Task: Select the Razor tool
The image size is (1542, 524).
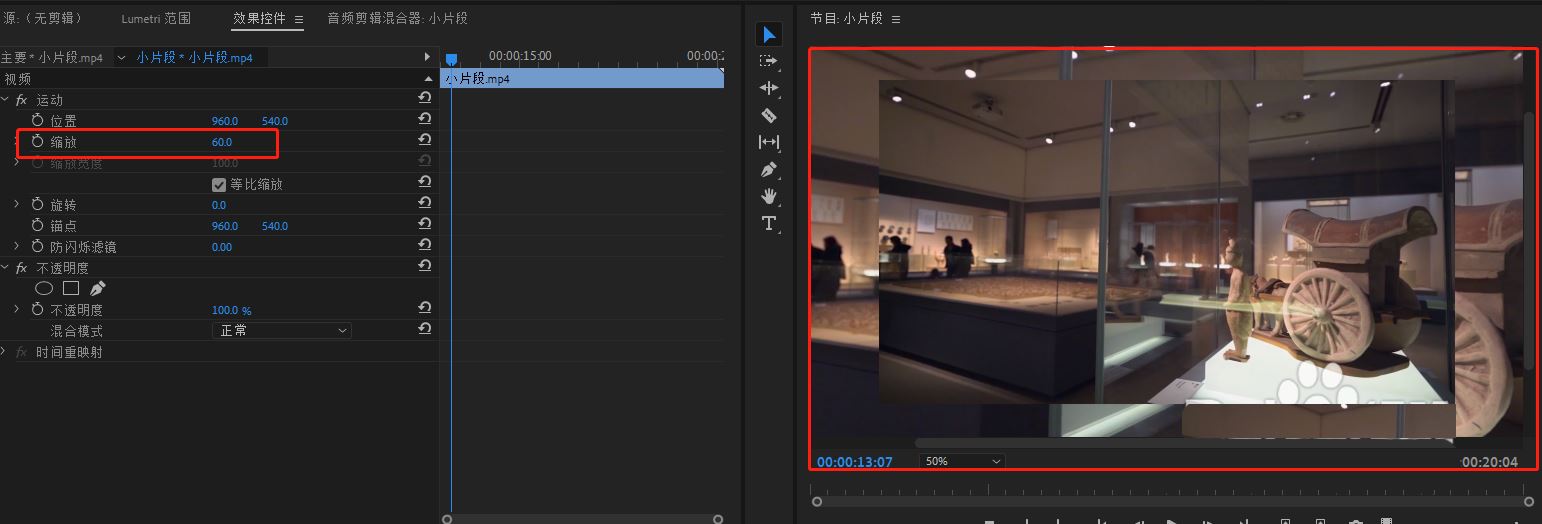Action: click(768, 115)
